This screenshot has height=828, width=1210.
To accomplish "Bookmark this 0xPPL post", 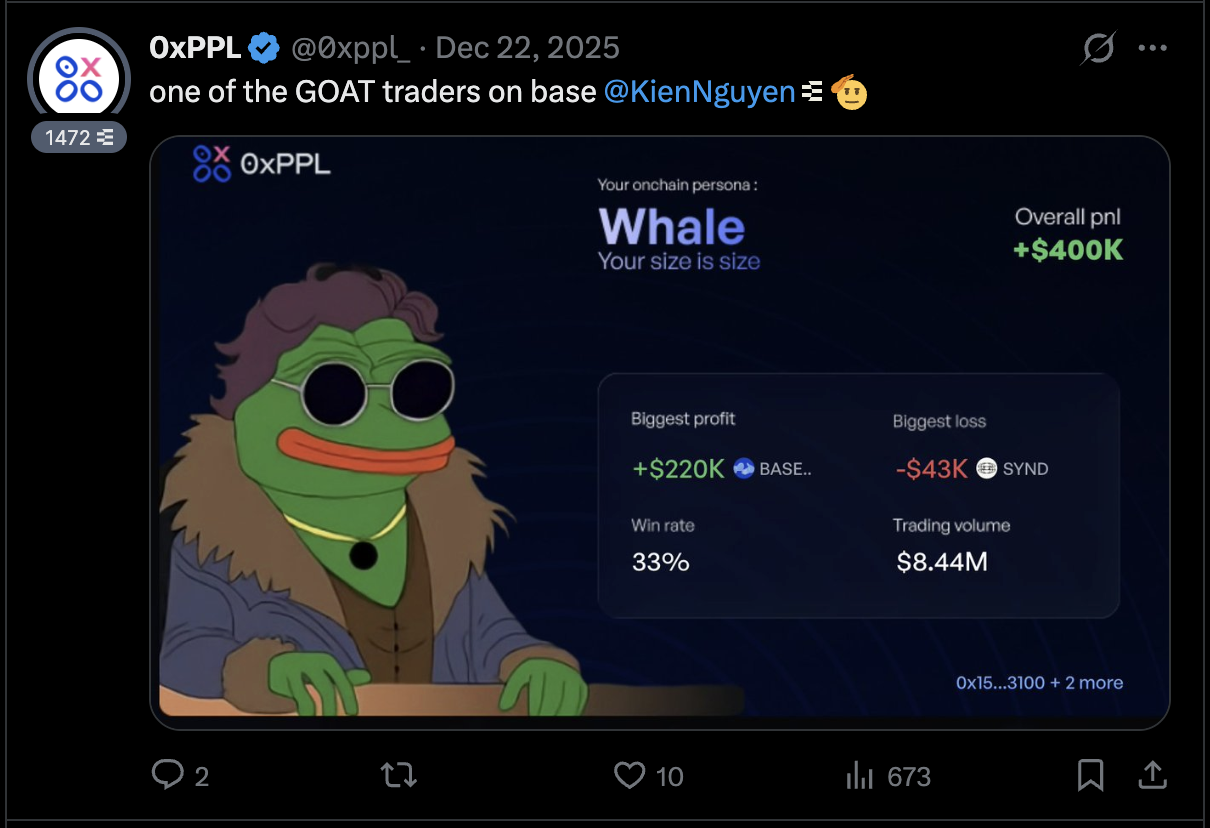I will click(1090, 775).
